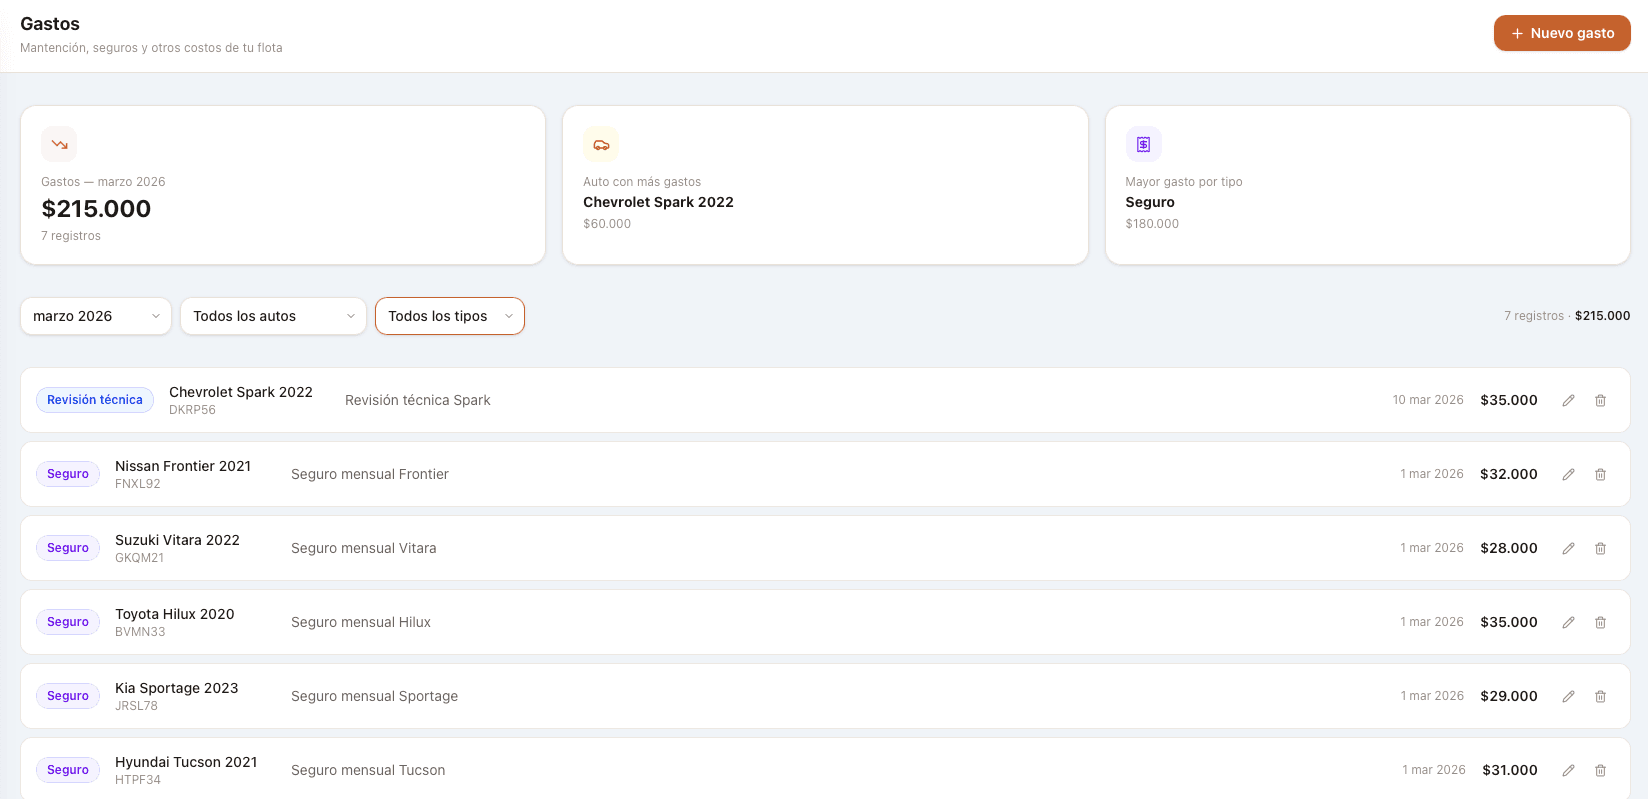This screenshot has width=1648, height=799.
Task: Delete the Seguro mensual Sportage expense
Action: (1600, 696)
